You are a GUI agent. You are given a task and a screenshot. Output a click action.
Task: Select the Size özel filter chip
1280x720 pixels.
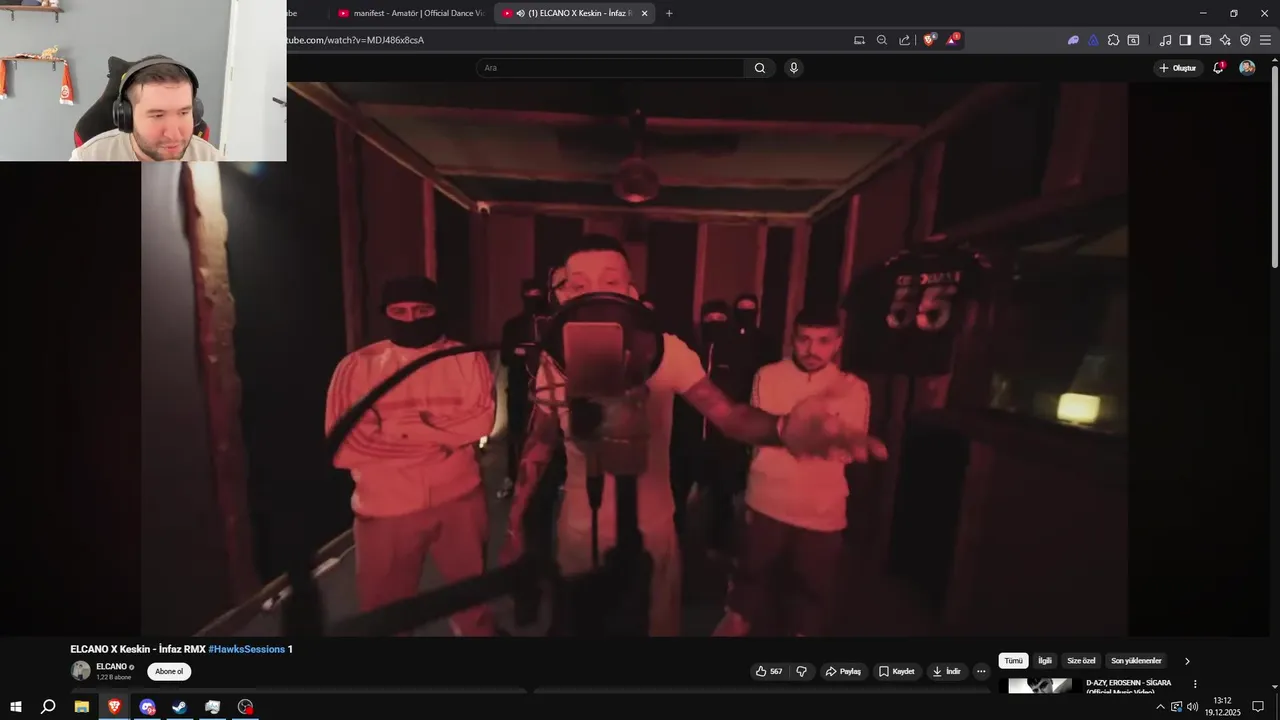1081,661
